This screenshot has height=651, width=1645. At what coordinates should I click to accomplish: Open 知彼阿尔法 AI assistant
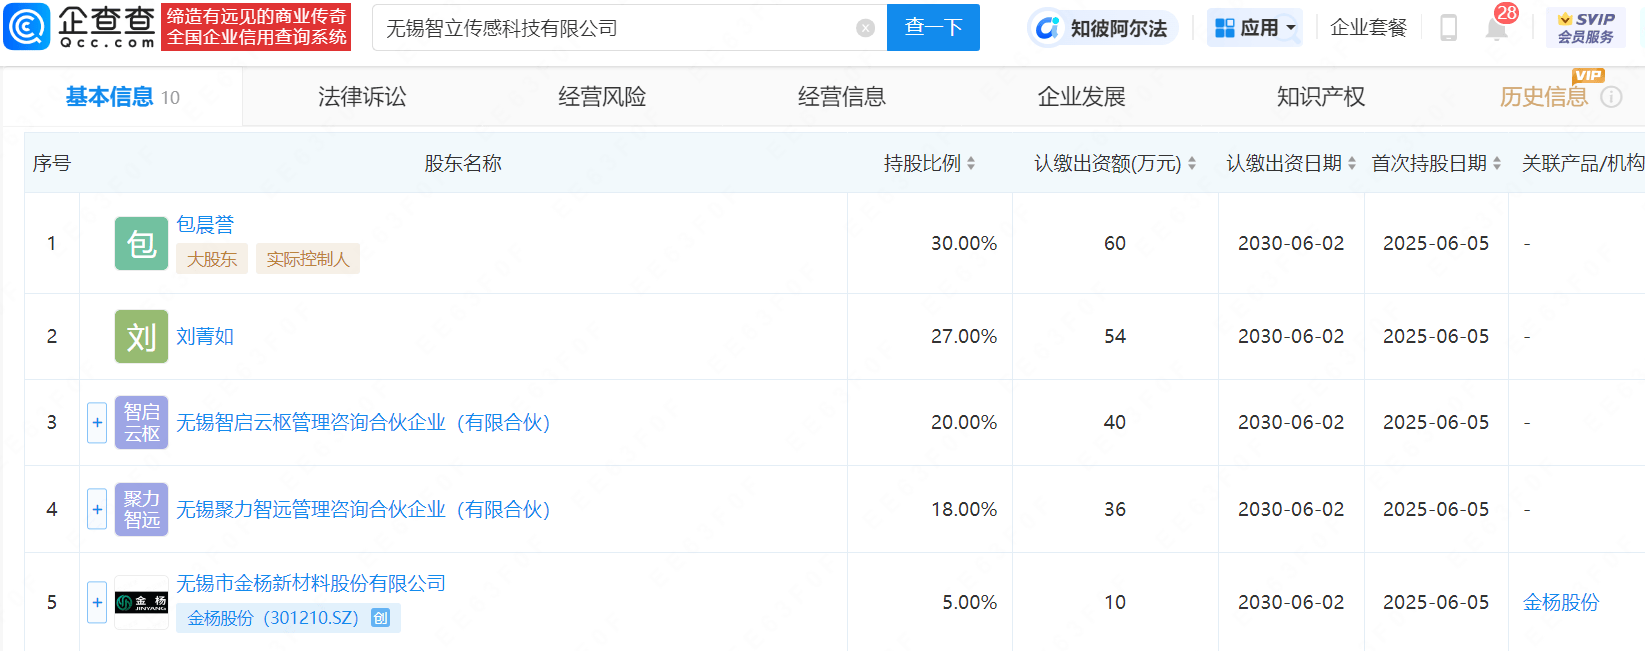point(1102,28)
